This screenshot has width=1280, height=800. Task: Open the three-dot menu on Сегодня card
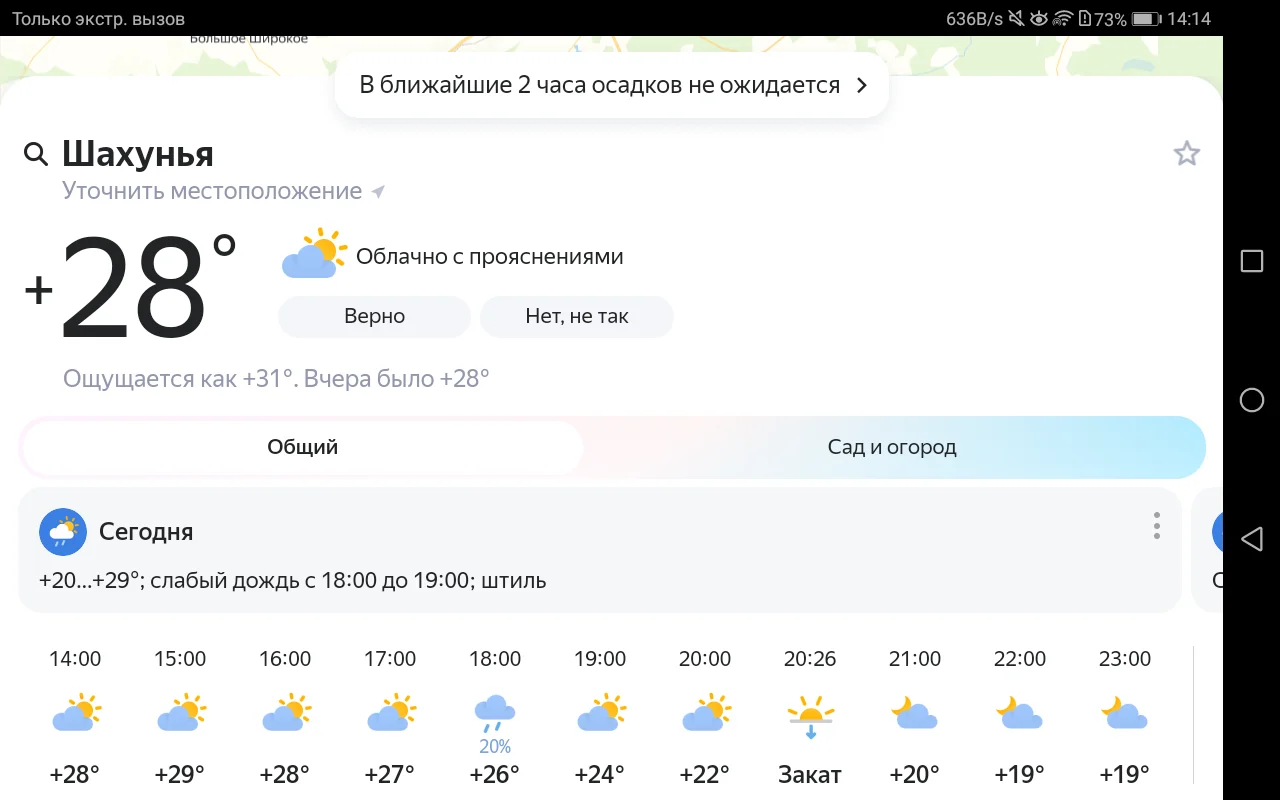pyautogui.click(x=1156, y=526)
